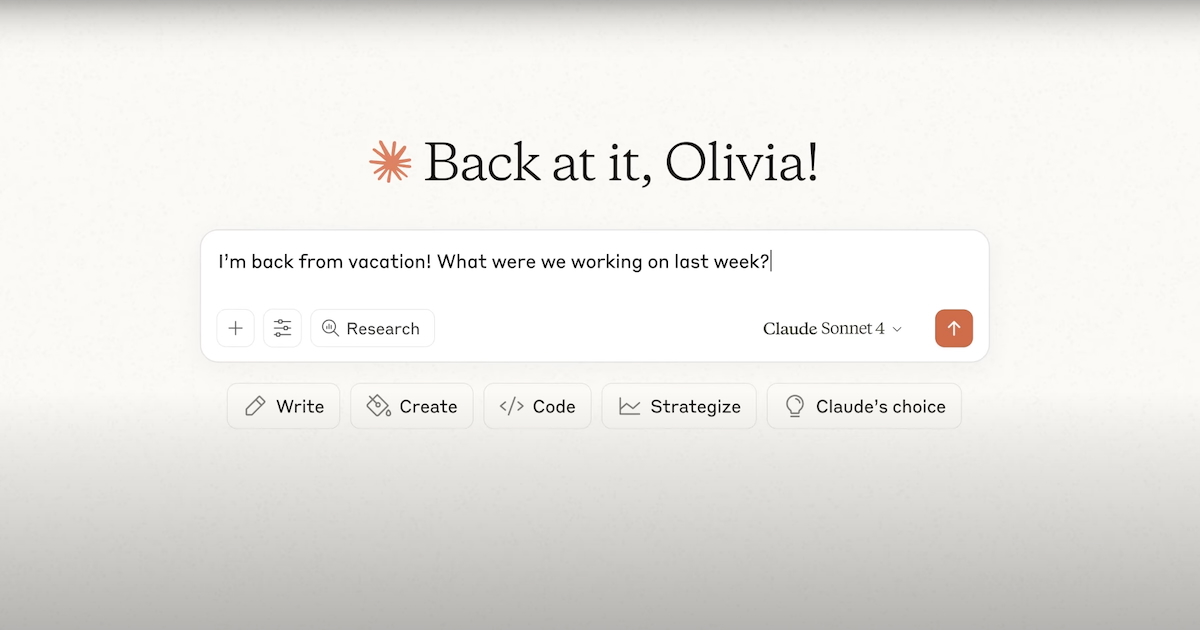Click the "Back at it, Olivia!" greeting
The height and width of the screenshot is (630, 1200).
coord(620,162)
